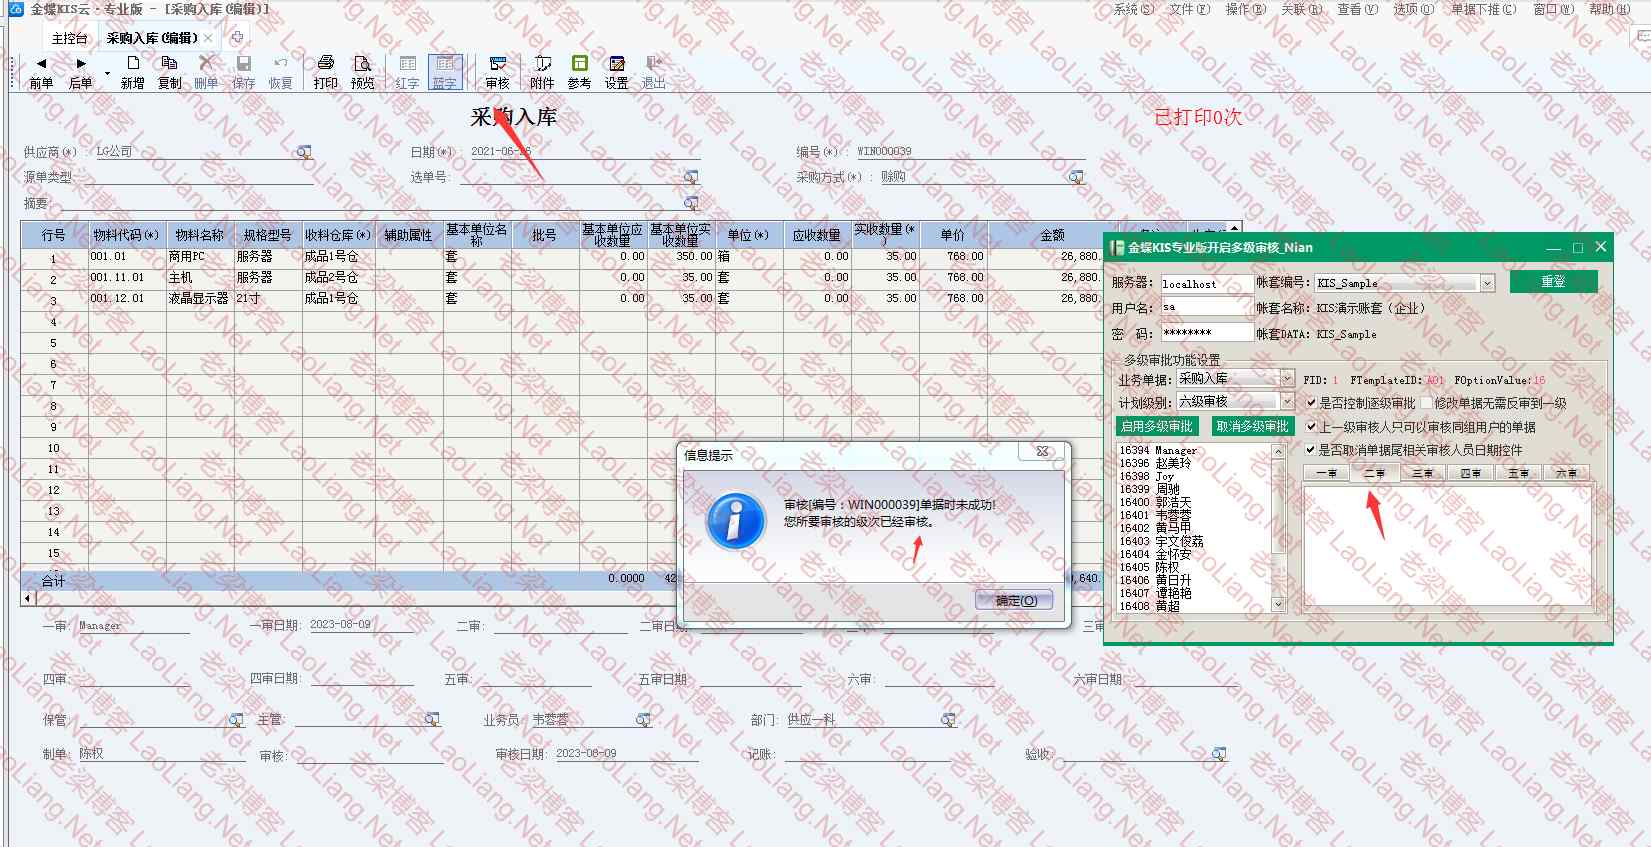1651x847 pixels.
Task: Switch to the 三审 tab
Action: (1422, 473)
